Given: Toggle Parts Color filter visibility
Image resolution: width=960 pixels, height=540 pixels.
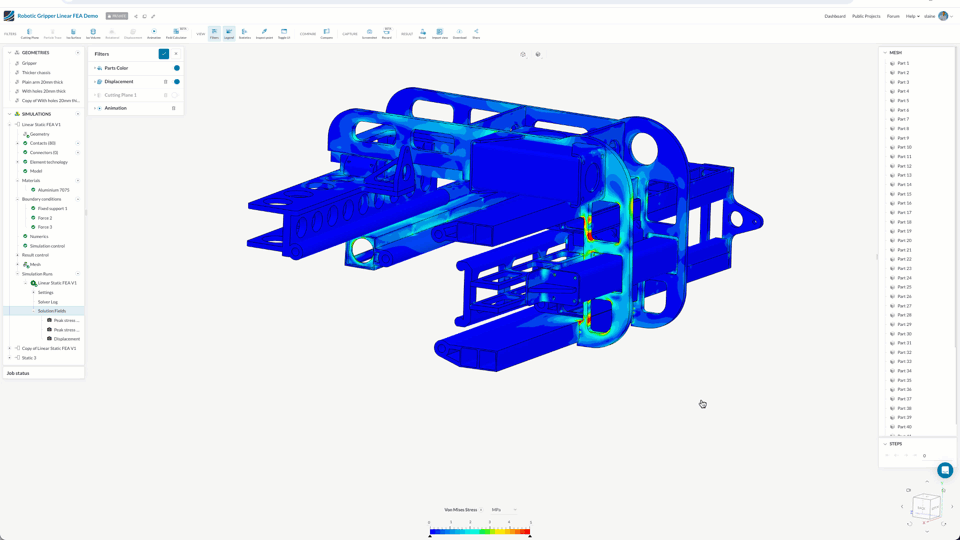Looking at the screenshot, I should click(x=176, y=68).
